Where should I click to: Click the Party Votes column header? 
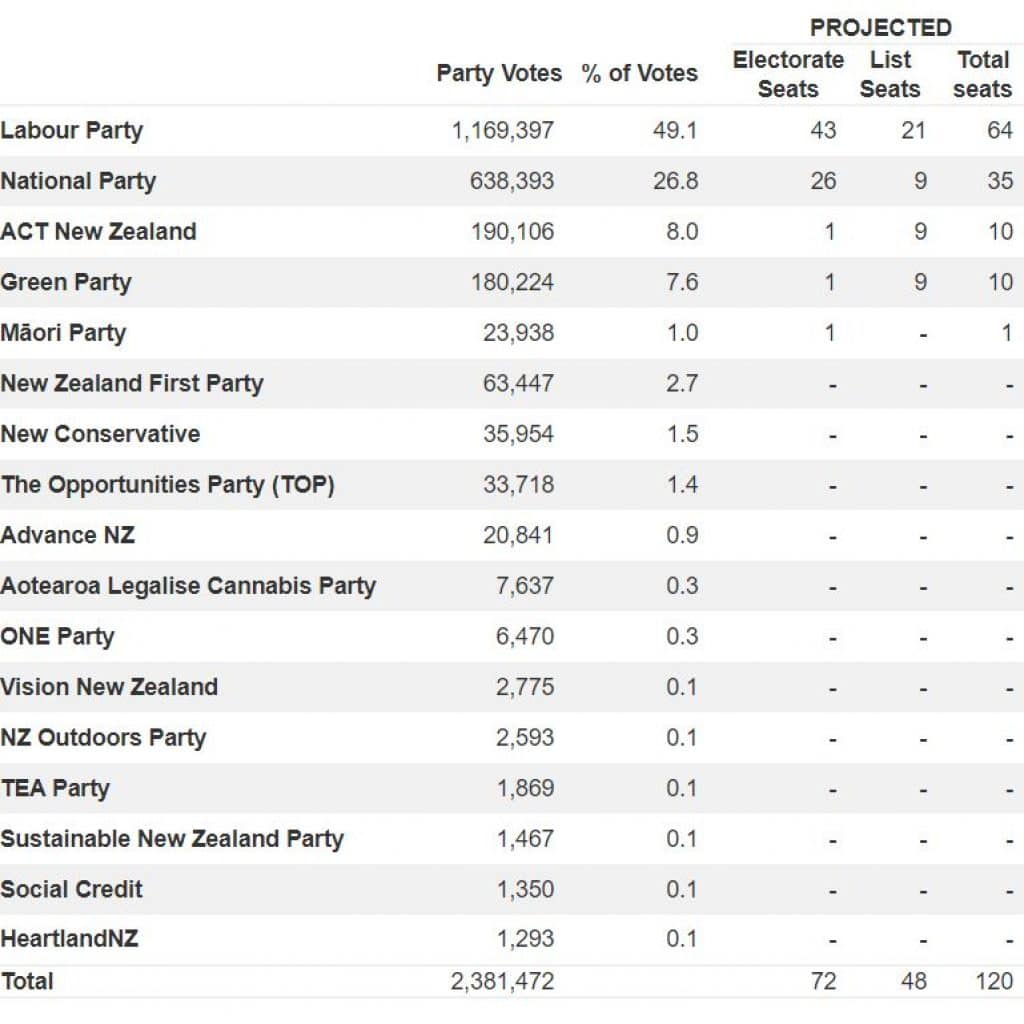pyautogui.click(x=499, y=74)
